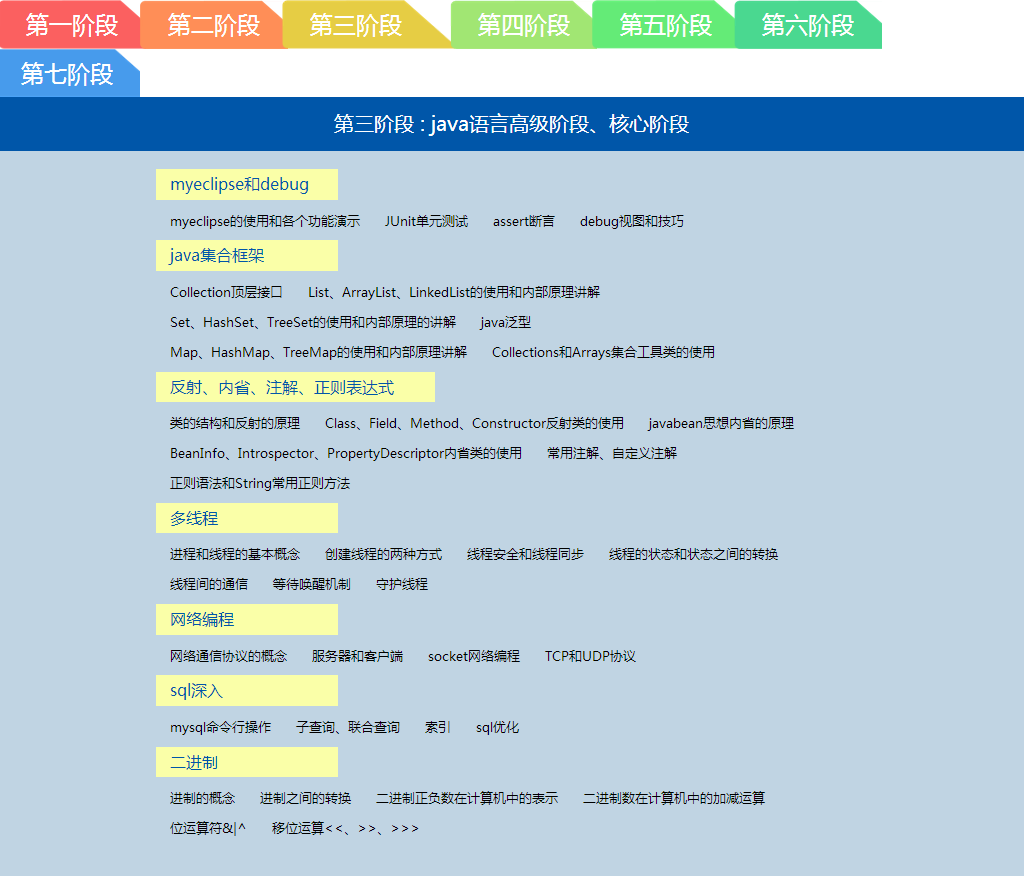Click 'sql优化' text

(x=497, y=727)
